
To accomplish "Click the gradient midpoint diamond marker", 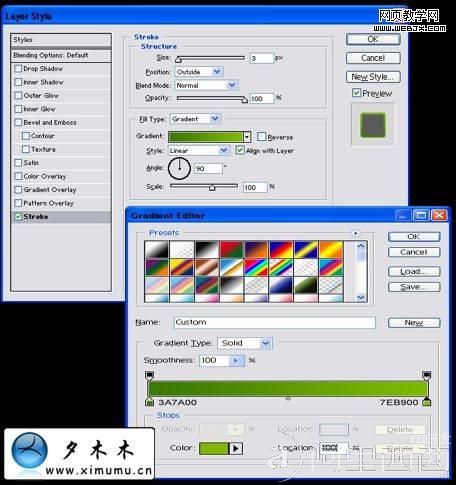I will (288, 398).
